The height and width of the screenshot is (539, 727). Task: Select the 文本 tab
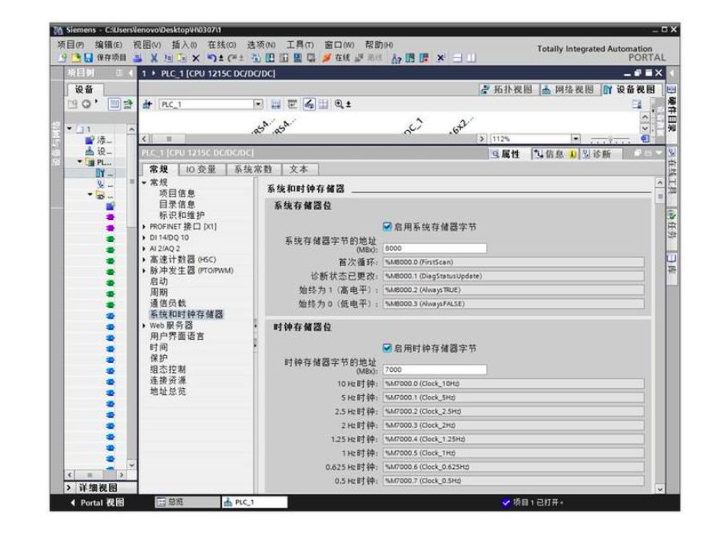(x=299, y=169)
